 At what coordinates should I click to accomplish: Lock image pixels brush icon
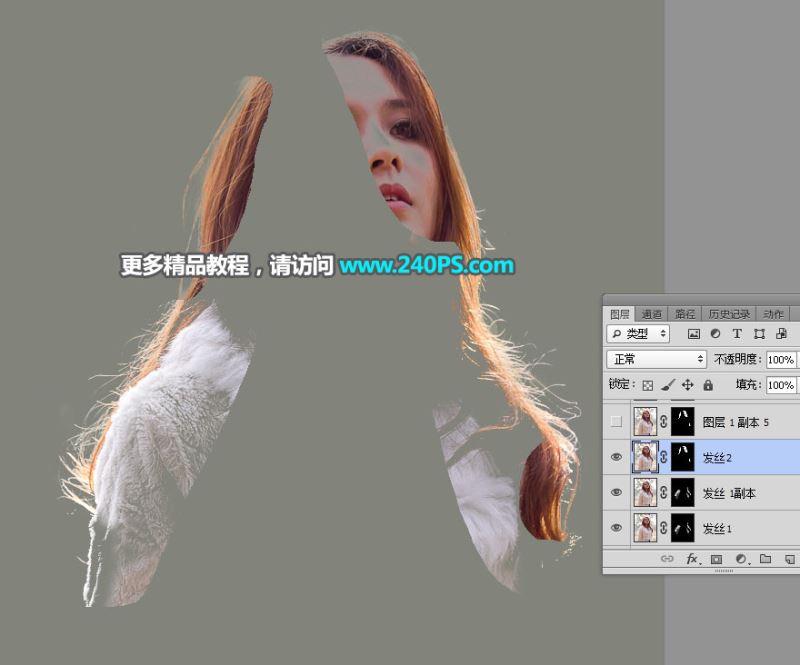pos(668,385)
